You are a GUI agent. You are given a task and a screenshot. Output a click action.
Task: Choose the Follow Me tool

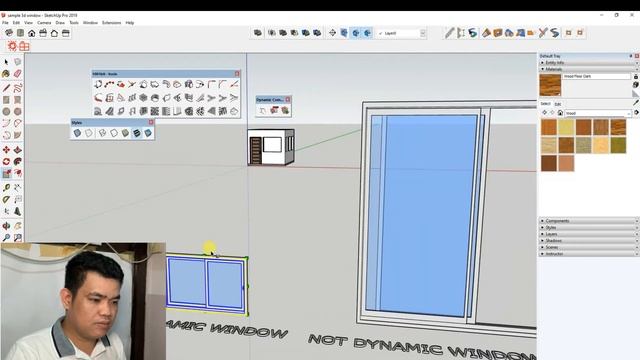pos(18,162)
